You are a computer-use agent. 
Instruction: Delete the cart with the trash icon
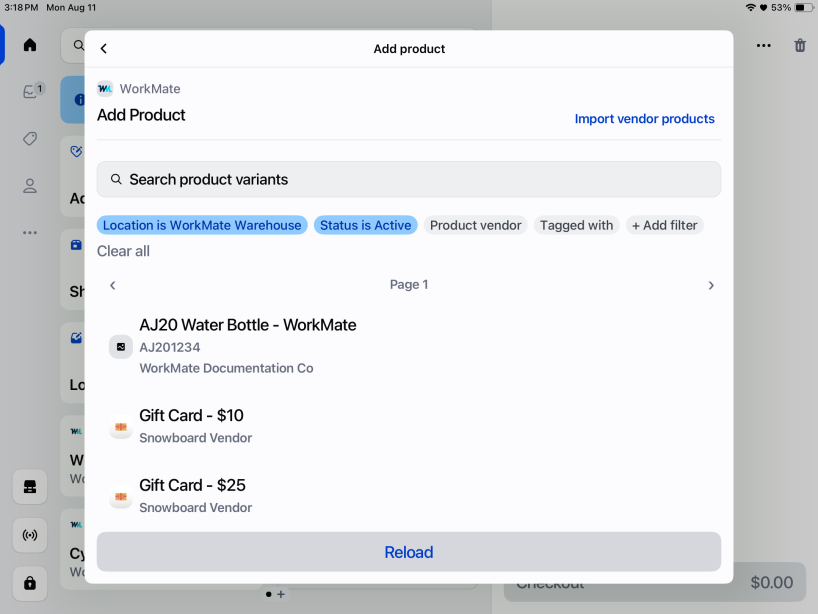coord(800,45)
